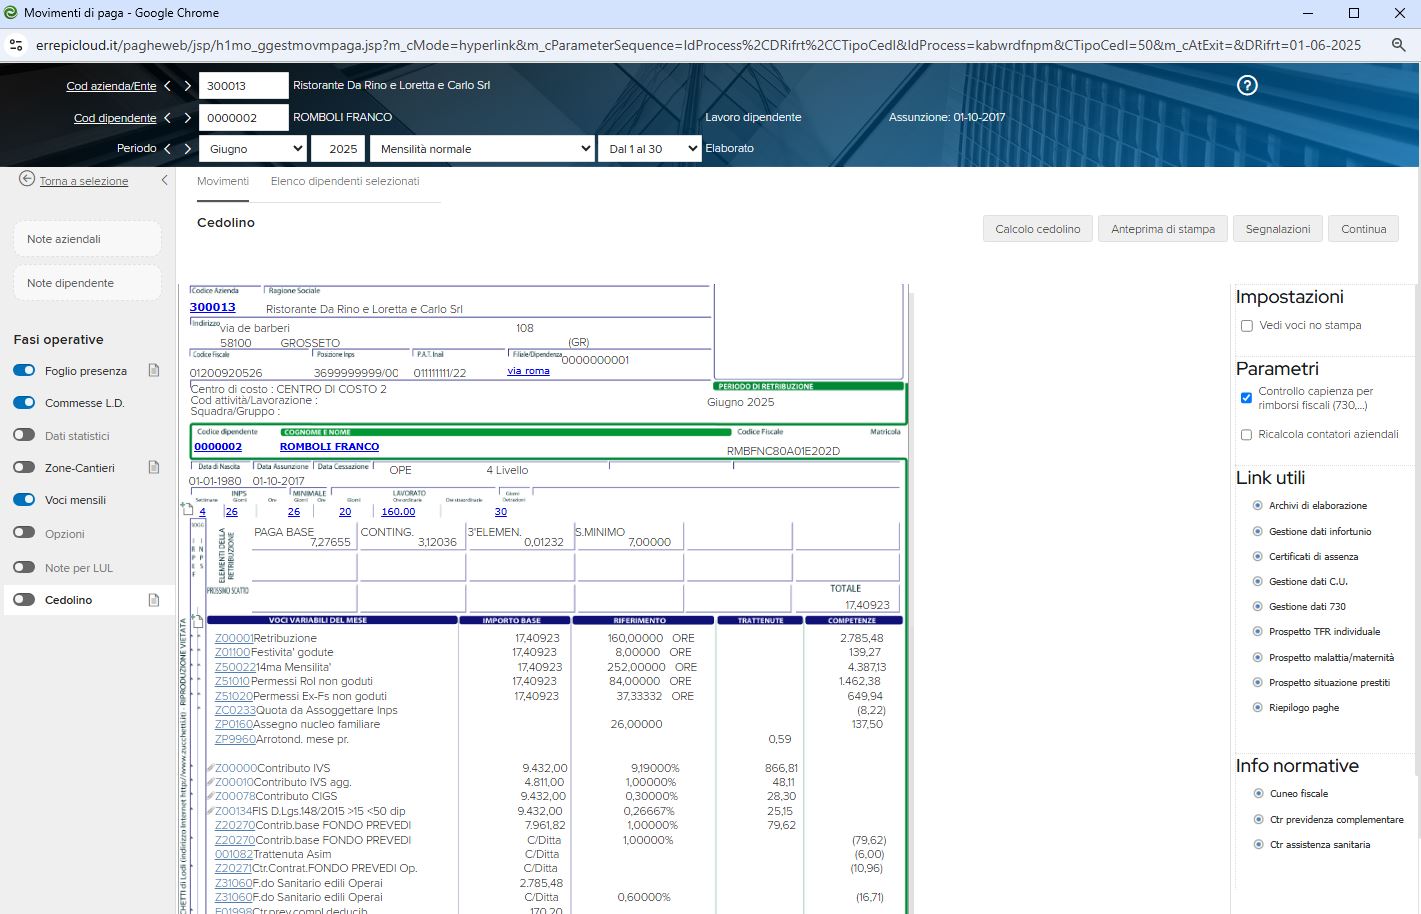Open the help question mark icon

[x=1247, y=85]
